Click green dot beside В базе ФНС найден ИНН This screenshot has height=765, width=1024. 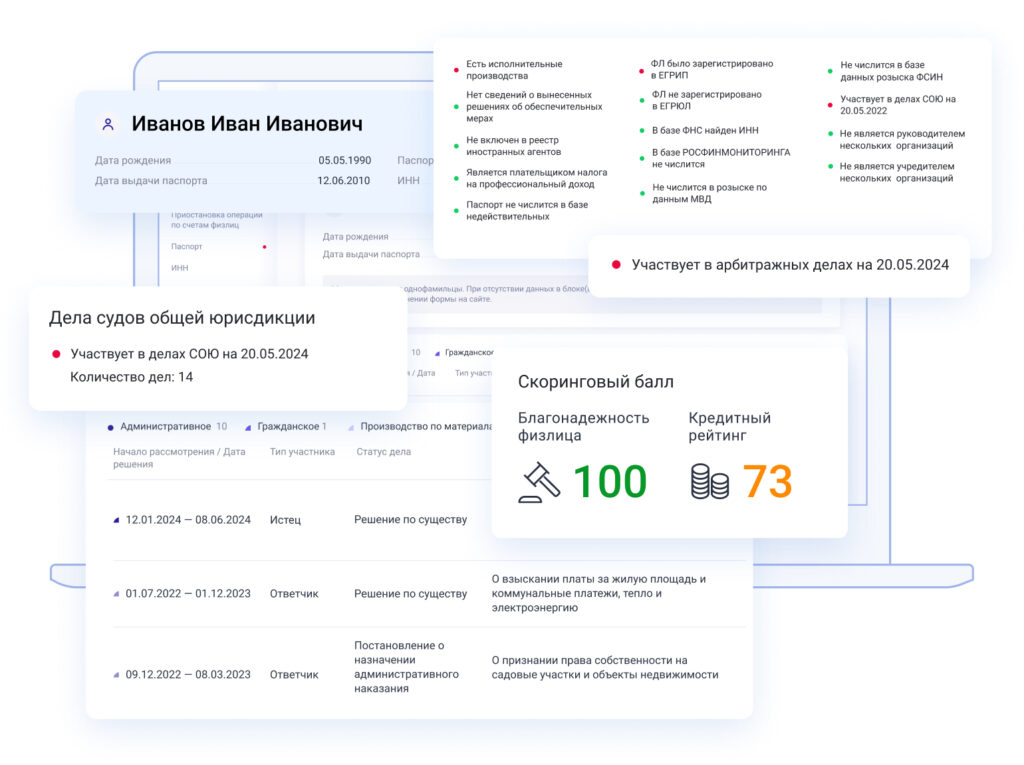click(x=642, y=131)
